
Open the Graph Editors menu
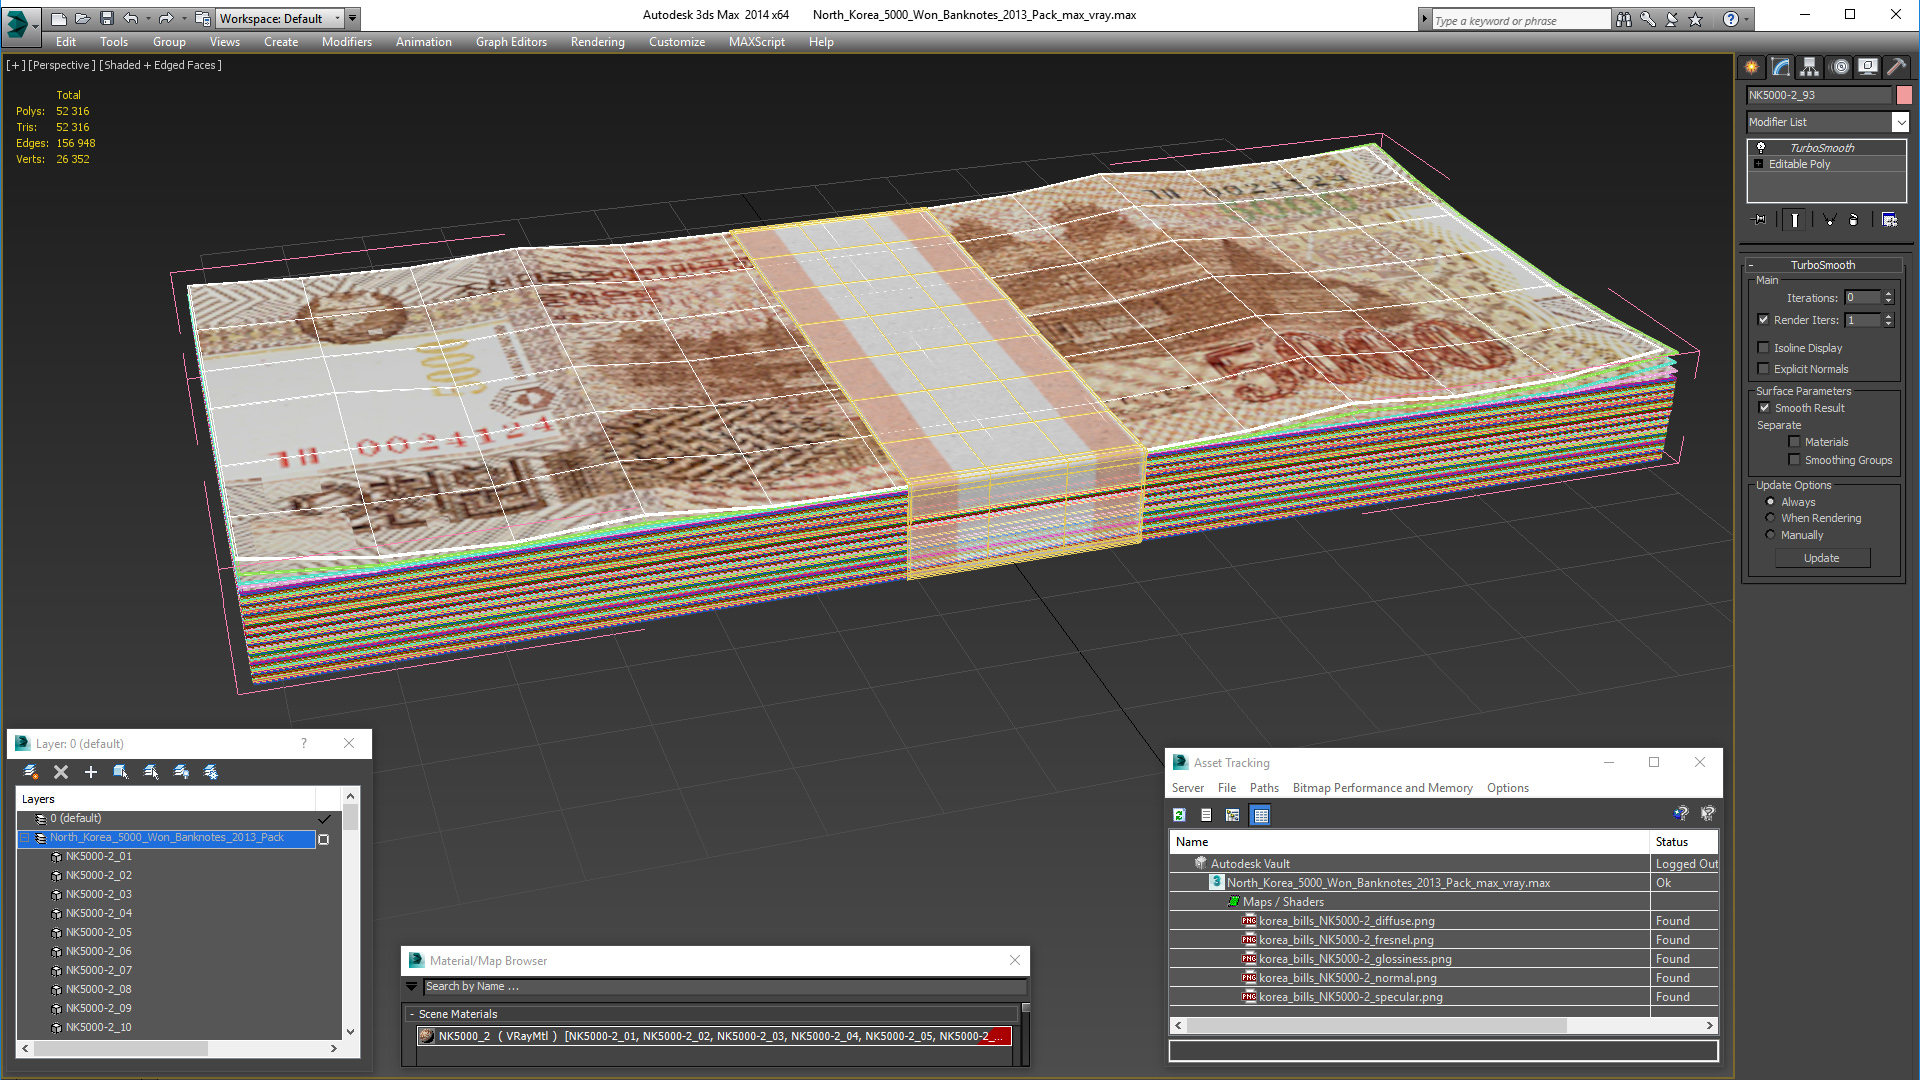(511, 42)
